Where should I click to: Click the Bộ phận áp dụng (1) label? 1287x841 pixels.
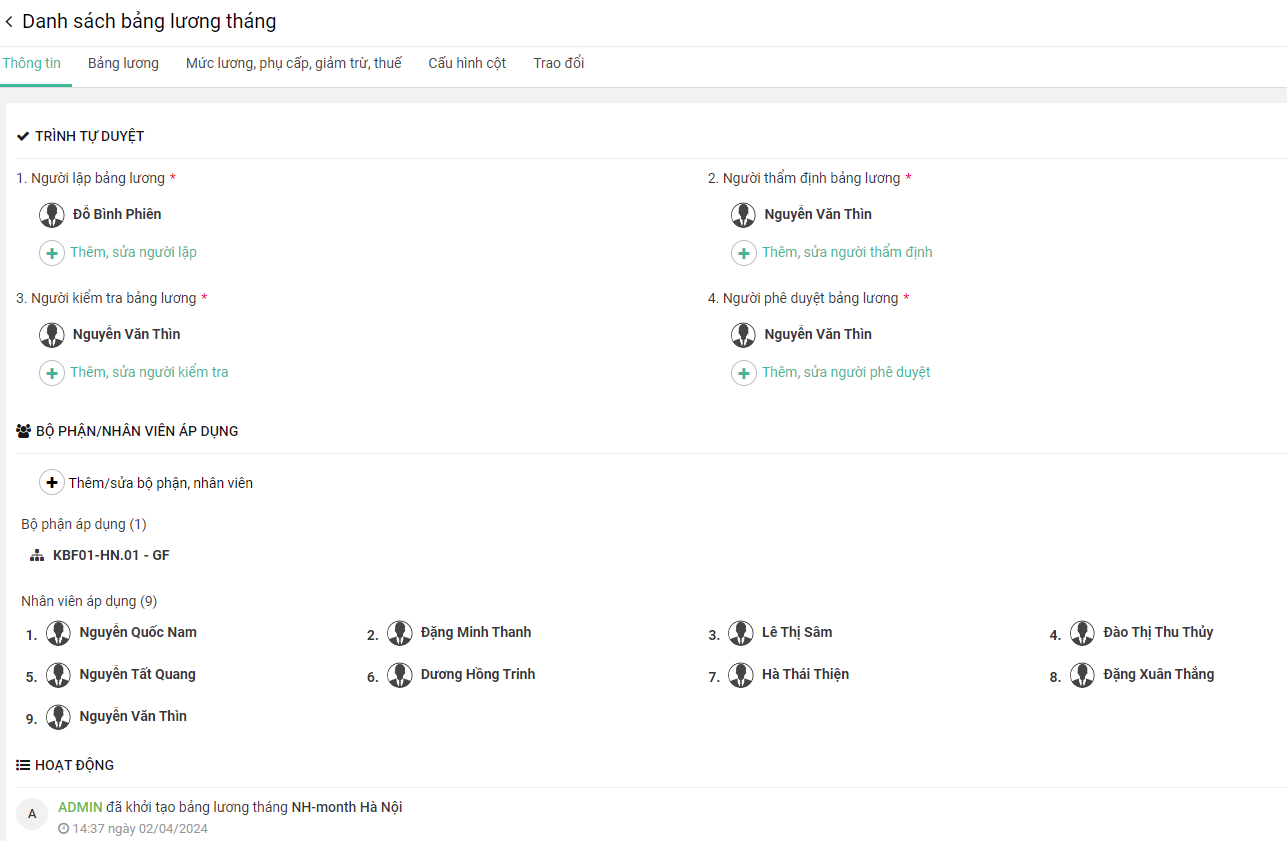pos(84,524)
